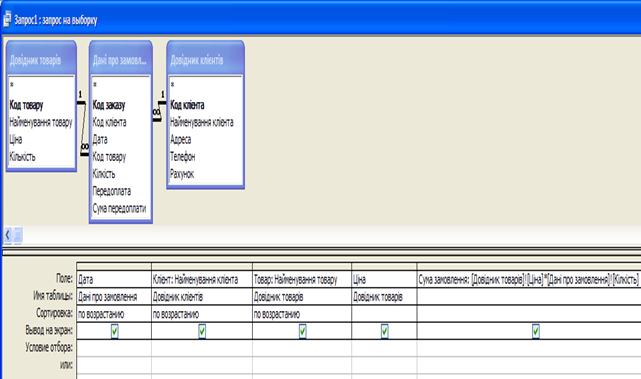Click empty sort cell under Ціна column
641x379 pixels.
tap(384, 314)
